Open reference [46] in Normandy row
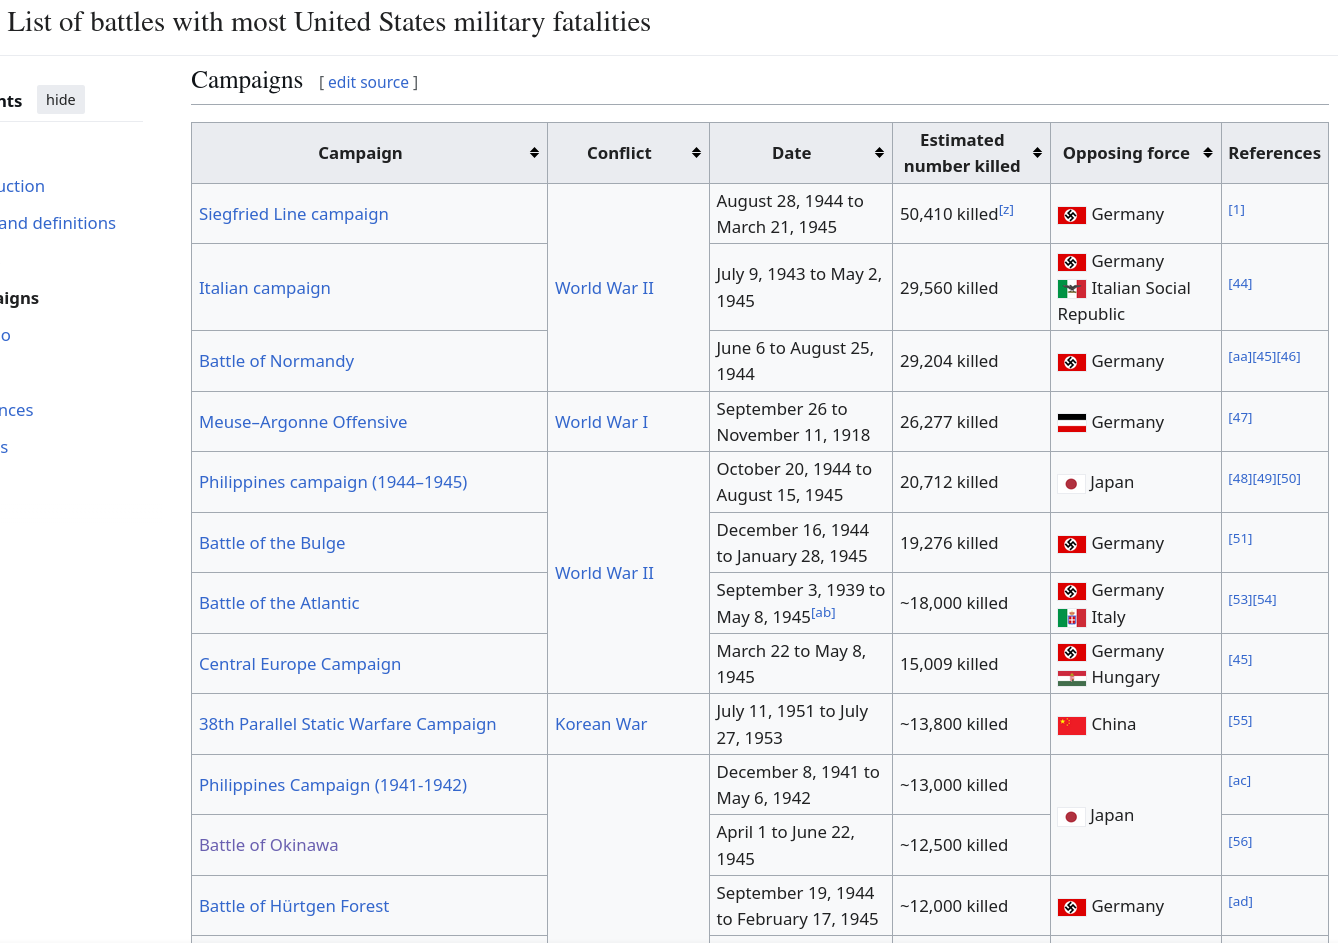Viewport: 1338px width, 943px height. point(1289,357)
